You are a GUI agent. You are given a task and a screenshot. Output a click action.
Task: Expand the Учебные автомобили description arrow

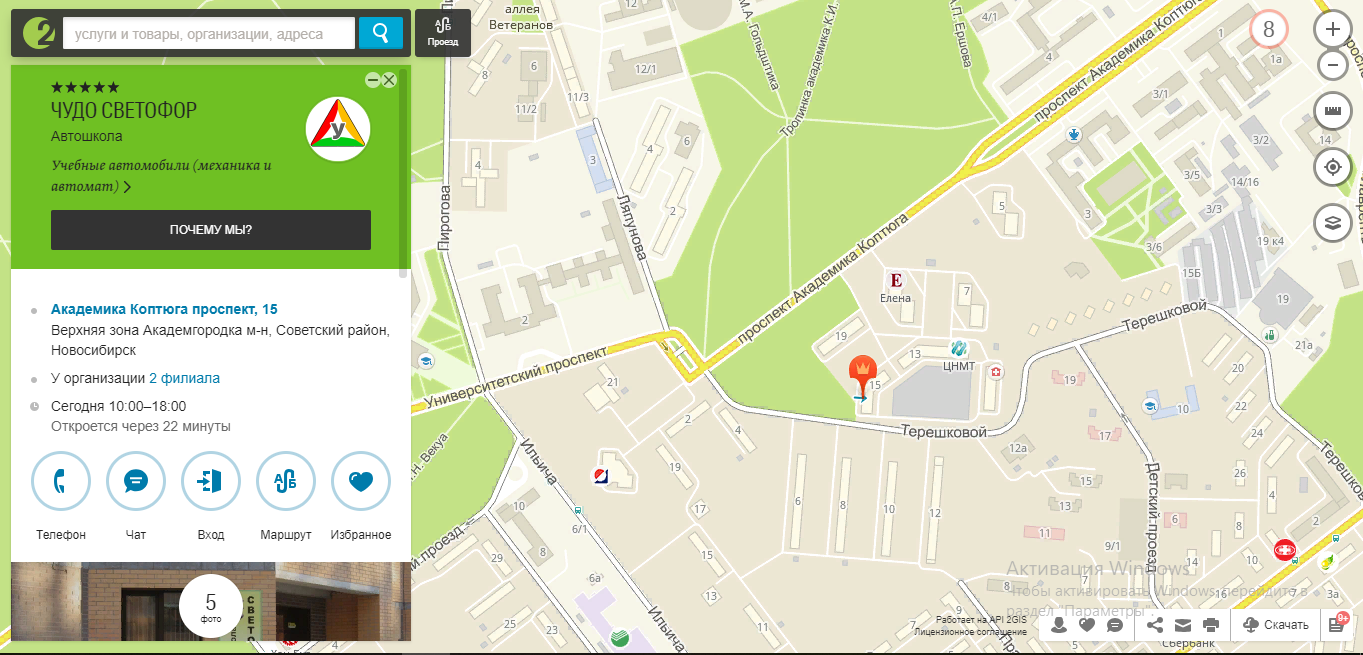(127, 187)
